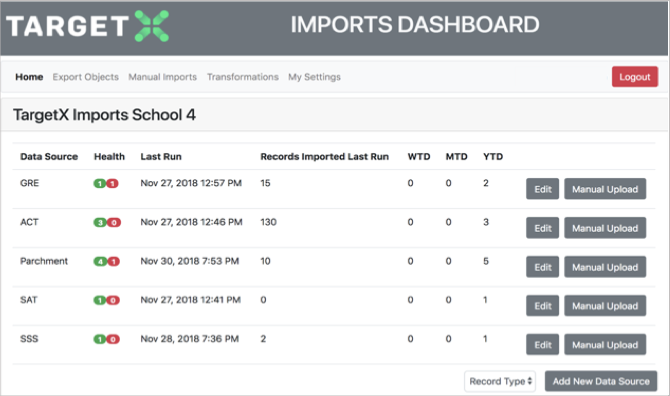The width and height of the screenshot is (670, 396).
Task: Click red health badge for ACT
Action: (114, 223)
